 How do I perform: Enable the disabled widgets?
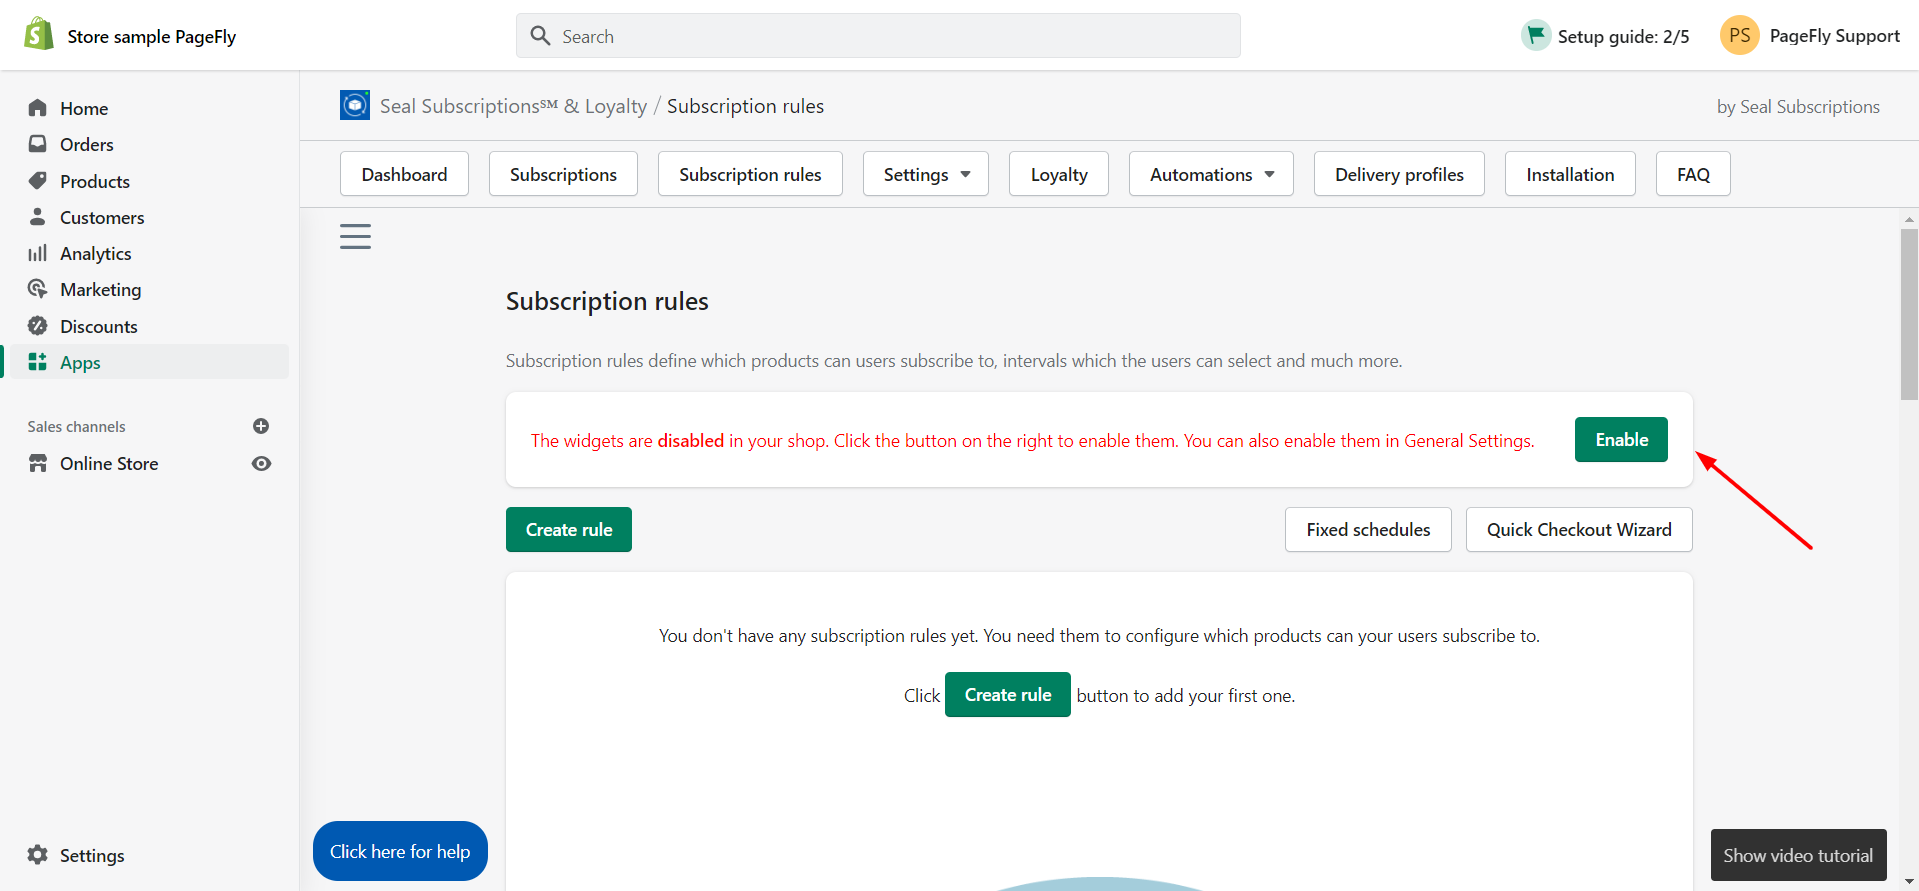coord(1621,439)
